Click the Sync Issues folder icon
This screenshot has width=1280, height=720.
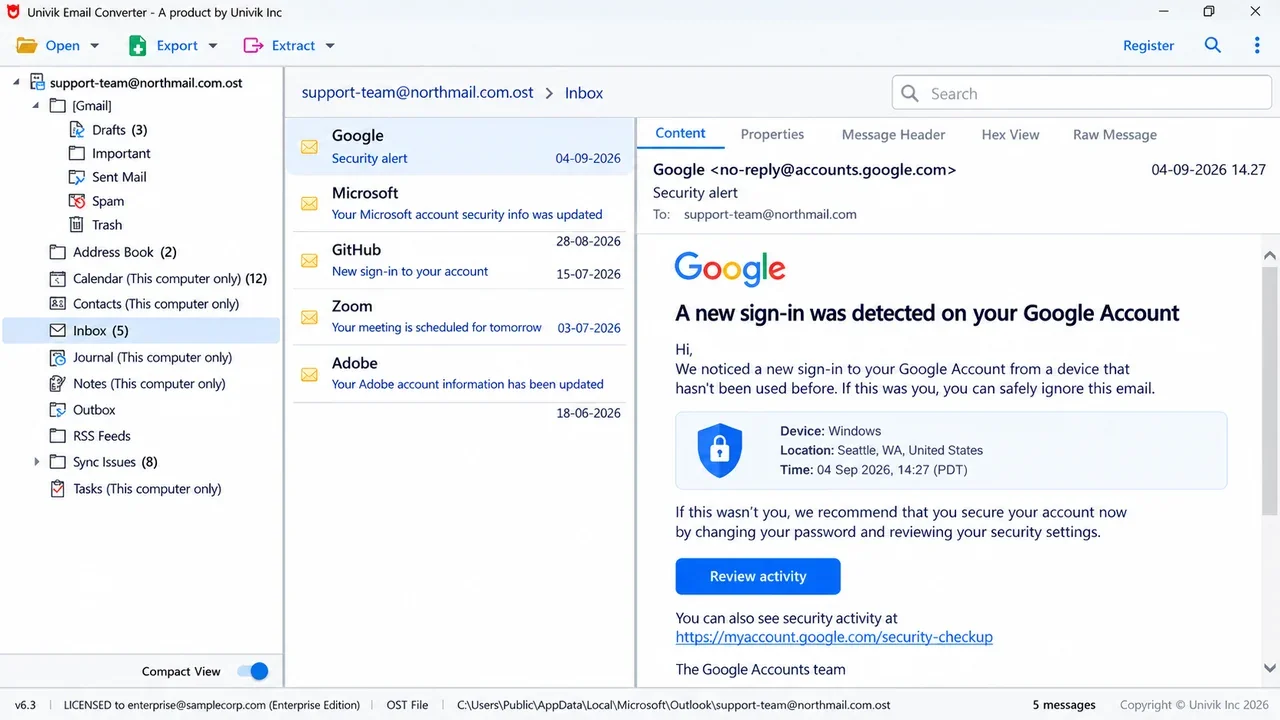[x=58, y=462]
